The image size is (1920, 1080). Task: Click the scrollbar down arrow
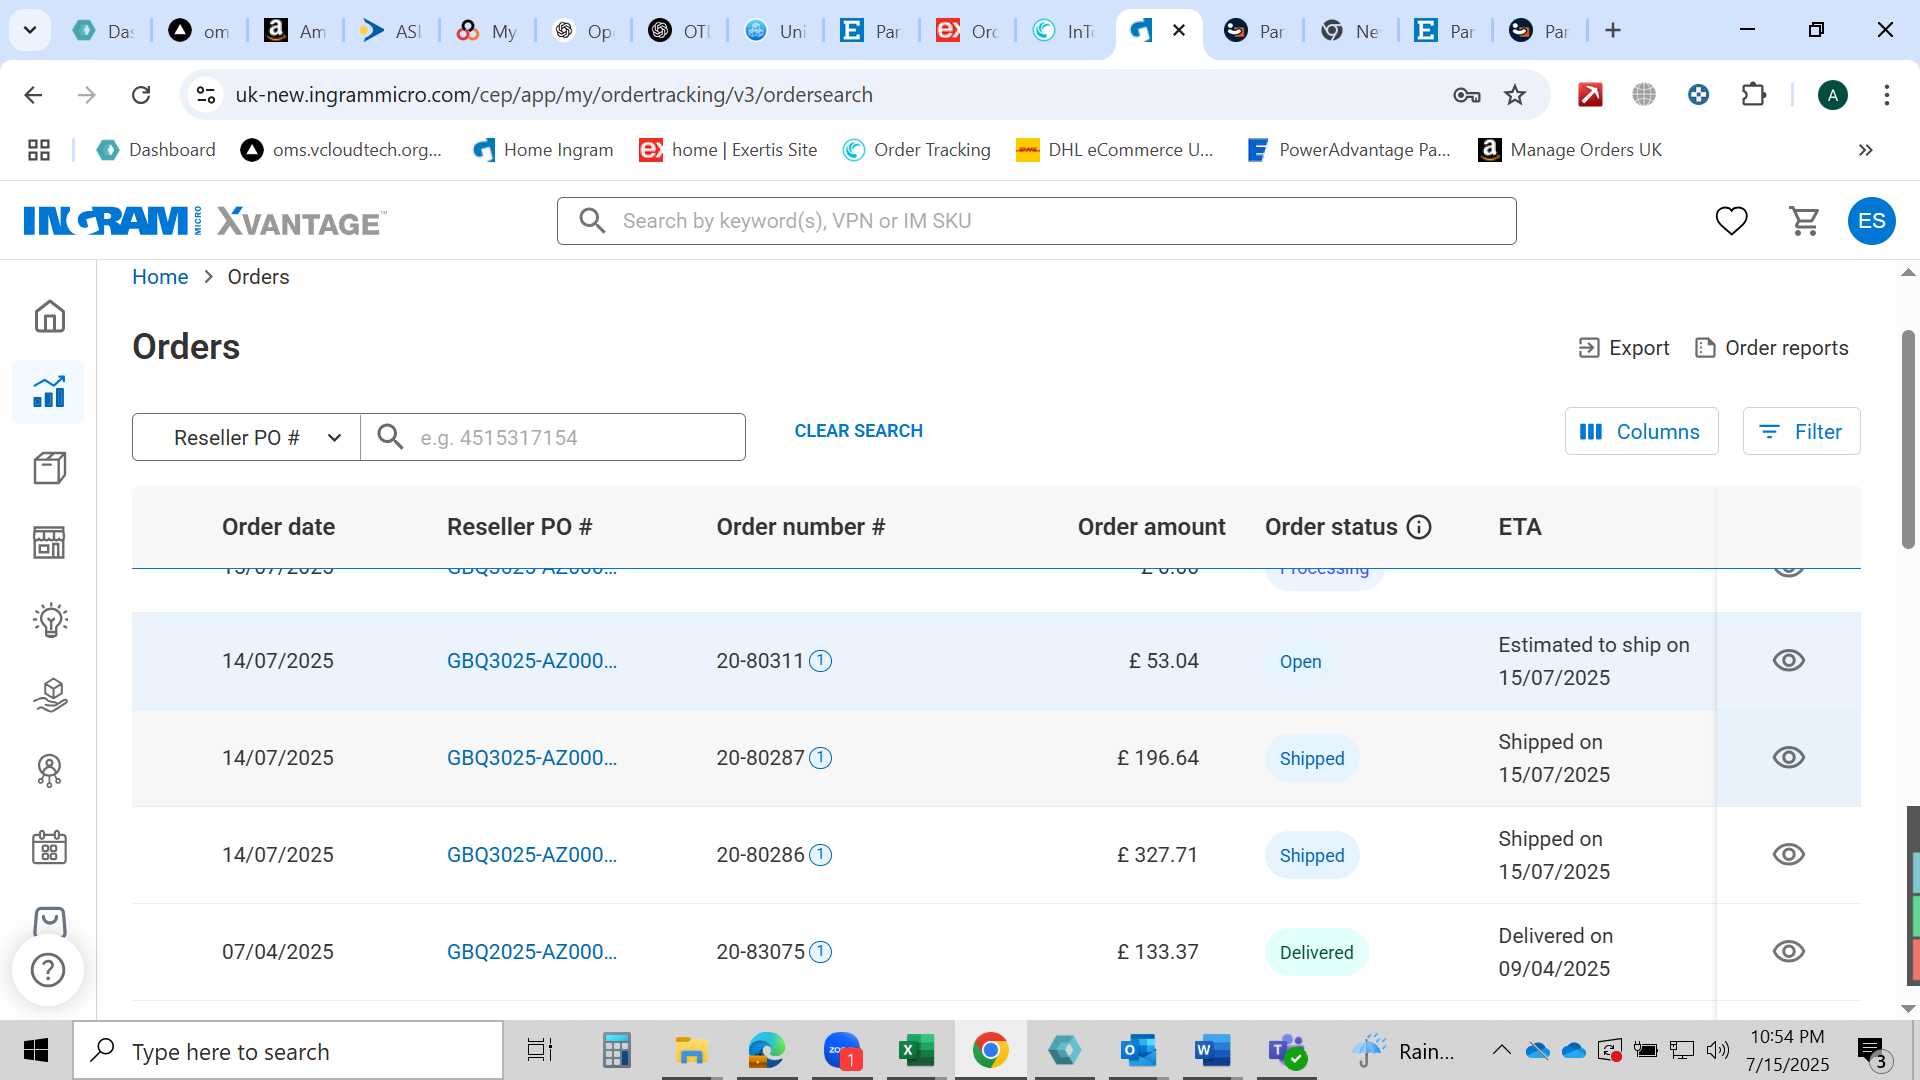point(1908,1009)
